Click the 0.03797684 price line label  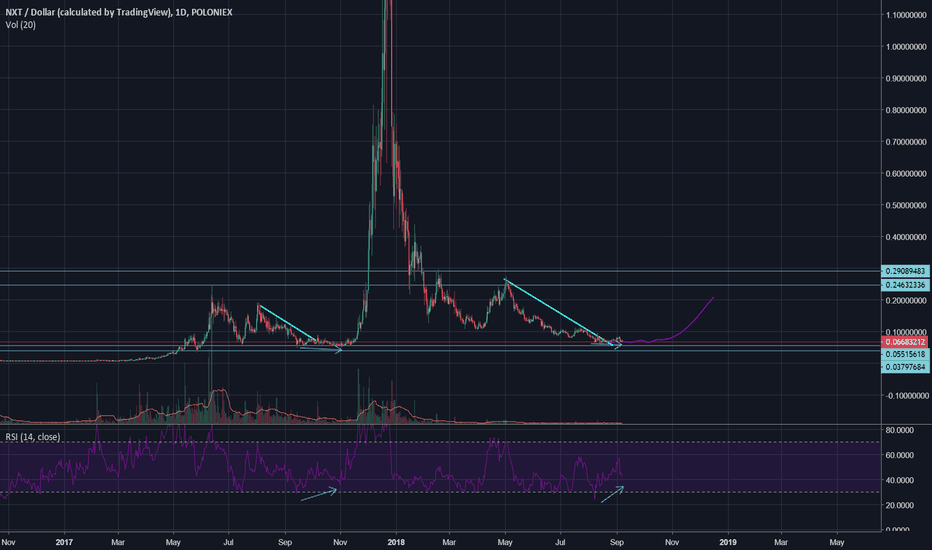[x=905, y=367]
